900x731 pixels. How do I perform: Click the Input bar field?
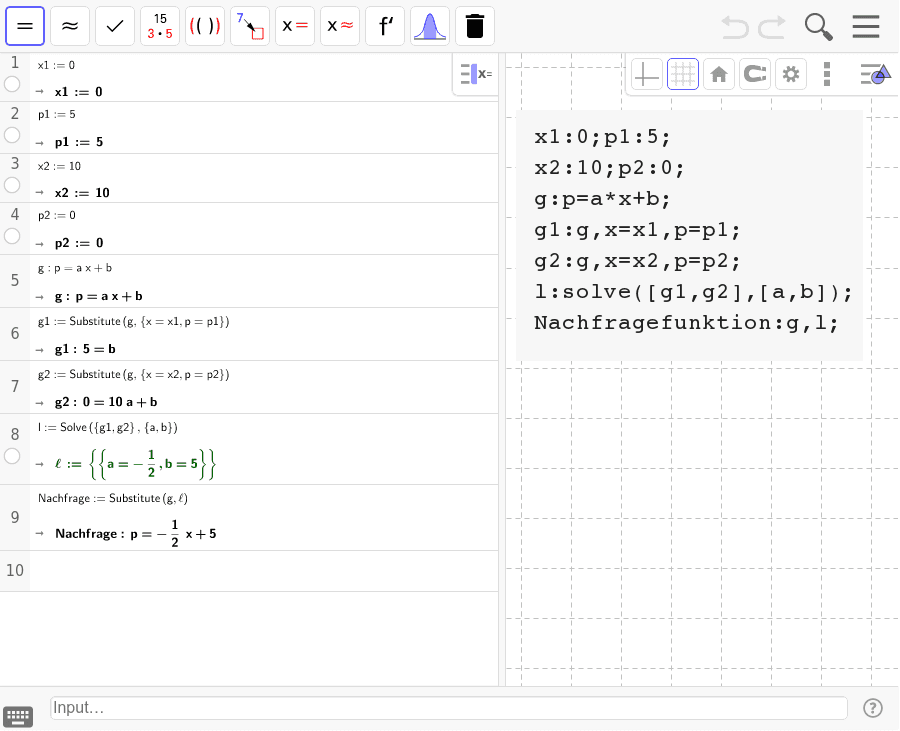tap(449, 708)
